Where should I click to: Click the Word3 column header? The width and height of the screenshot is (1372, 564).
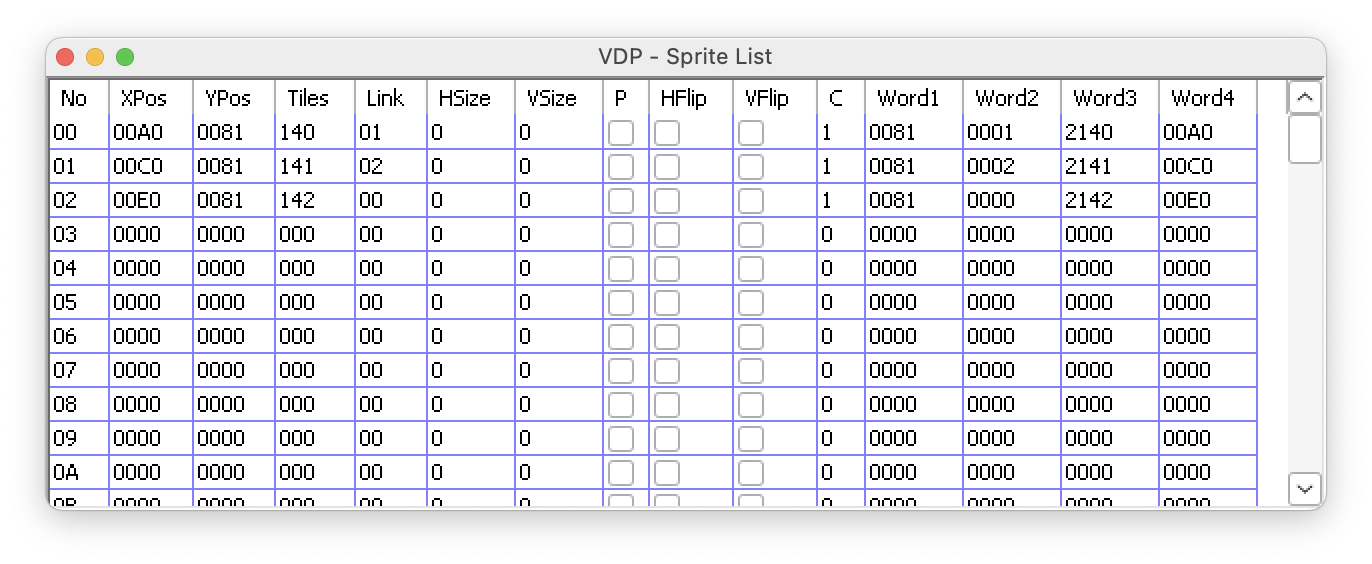pos(1105,98)
